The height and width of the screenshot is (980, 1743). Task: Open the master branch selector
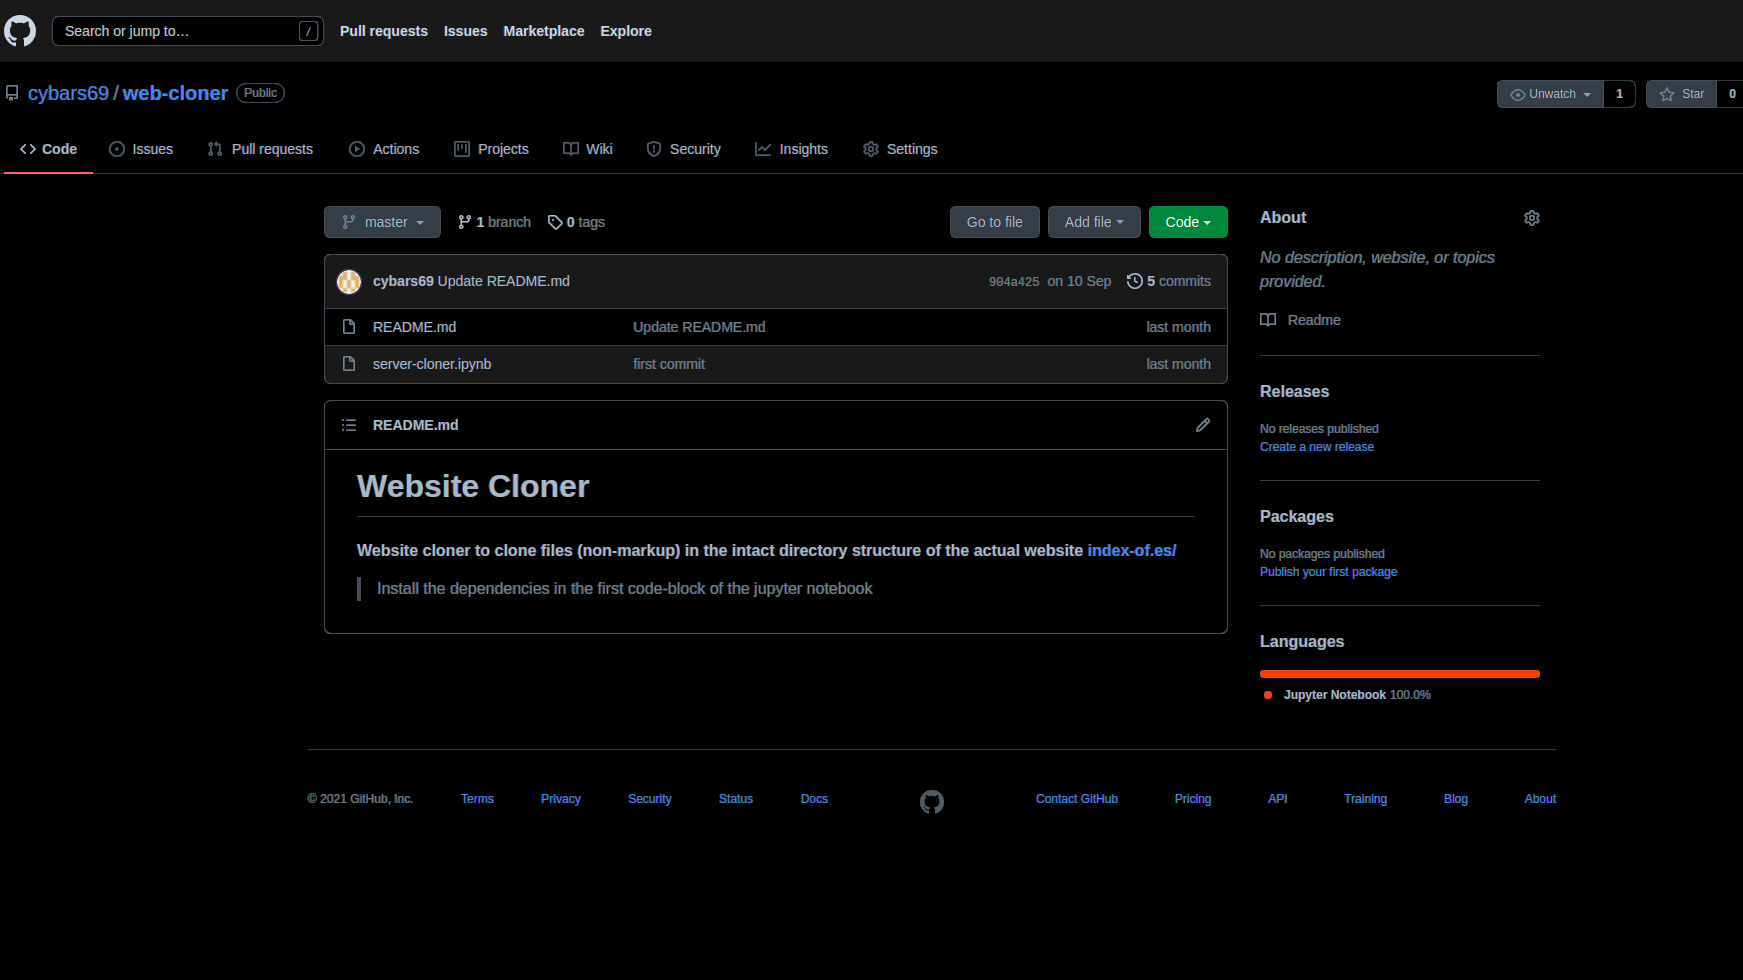(382, 222)
